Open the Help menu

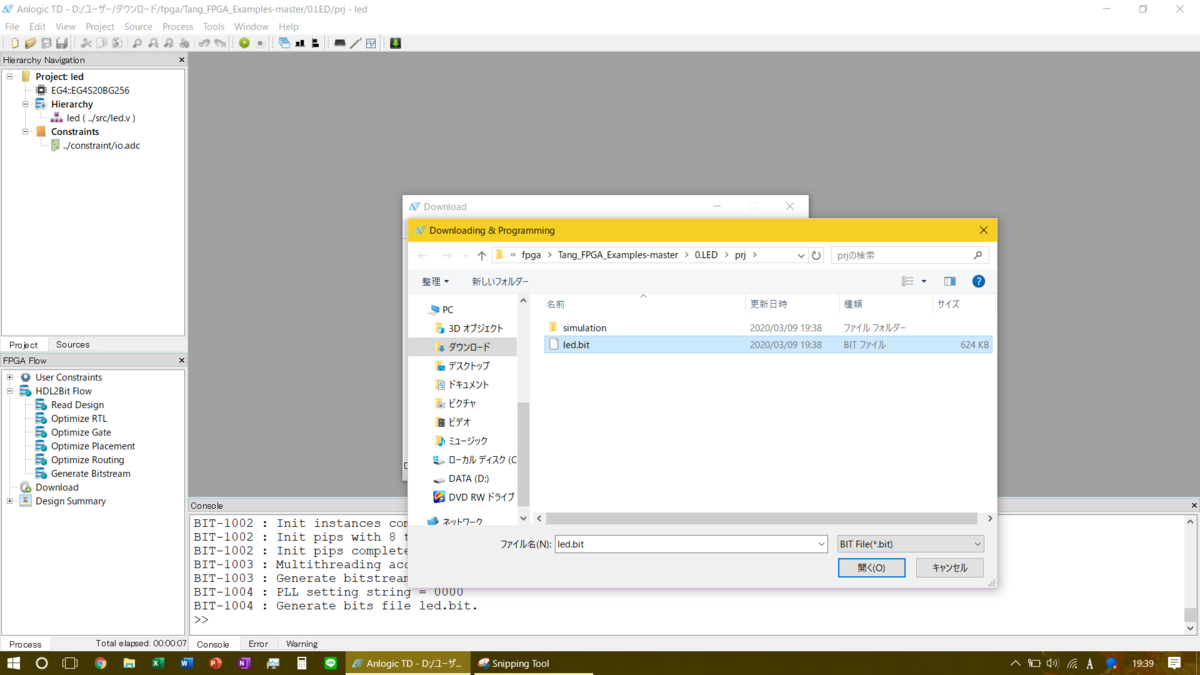coord(288,27)
